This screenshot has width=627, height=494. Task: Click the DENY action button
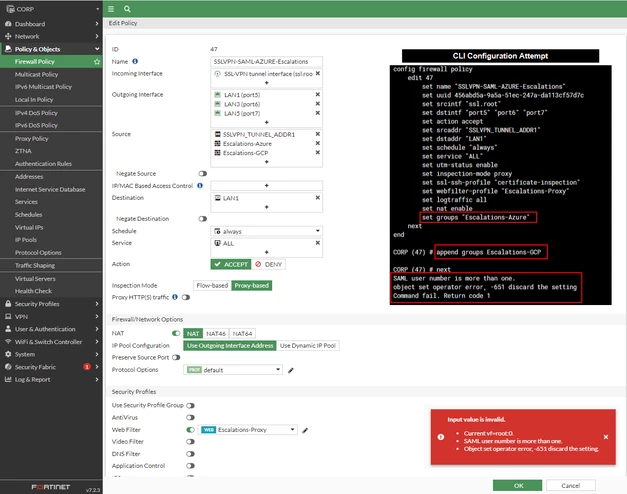click(x=269, y=264)
